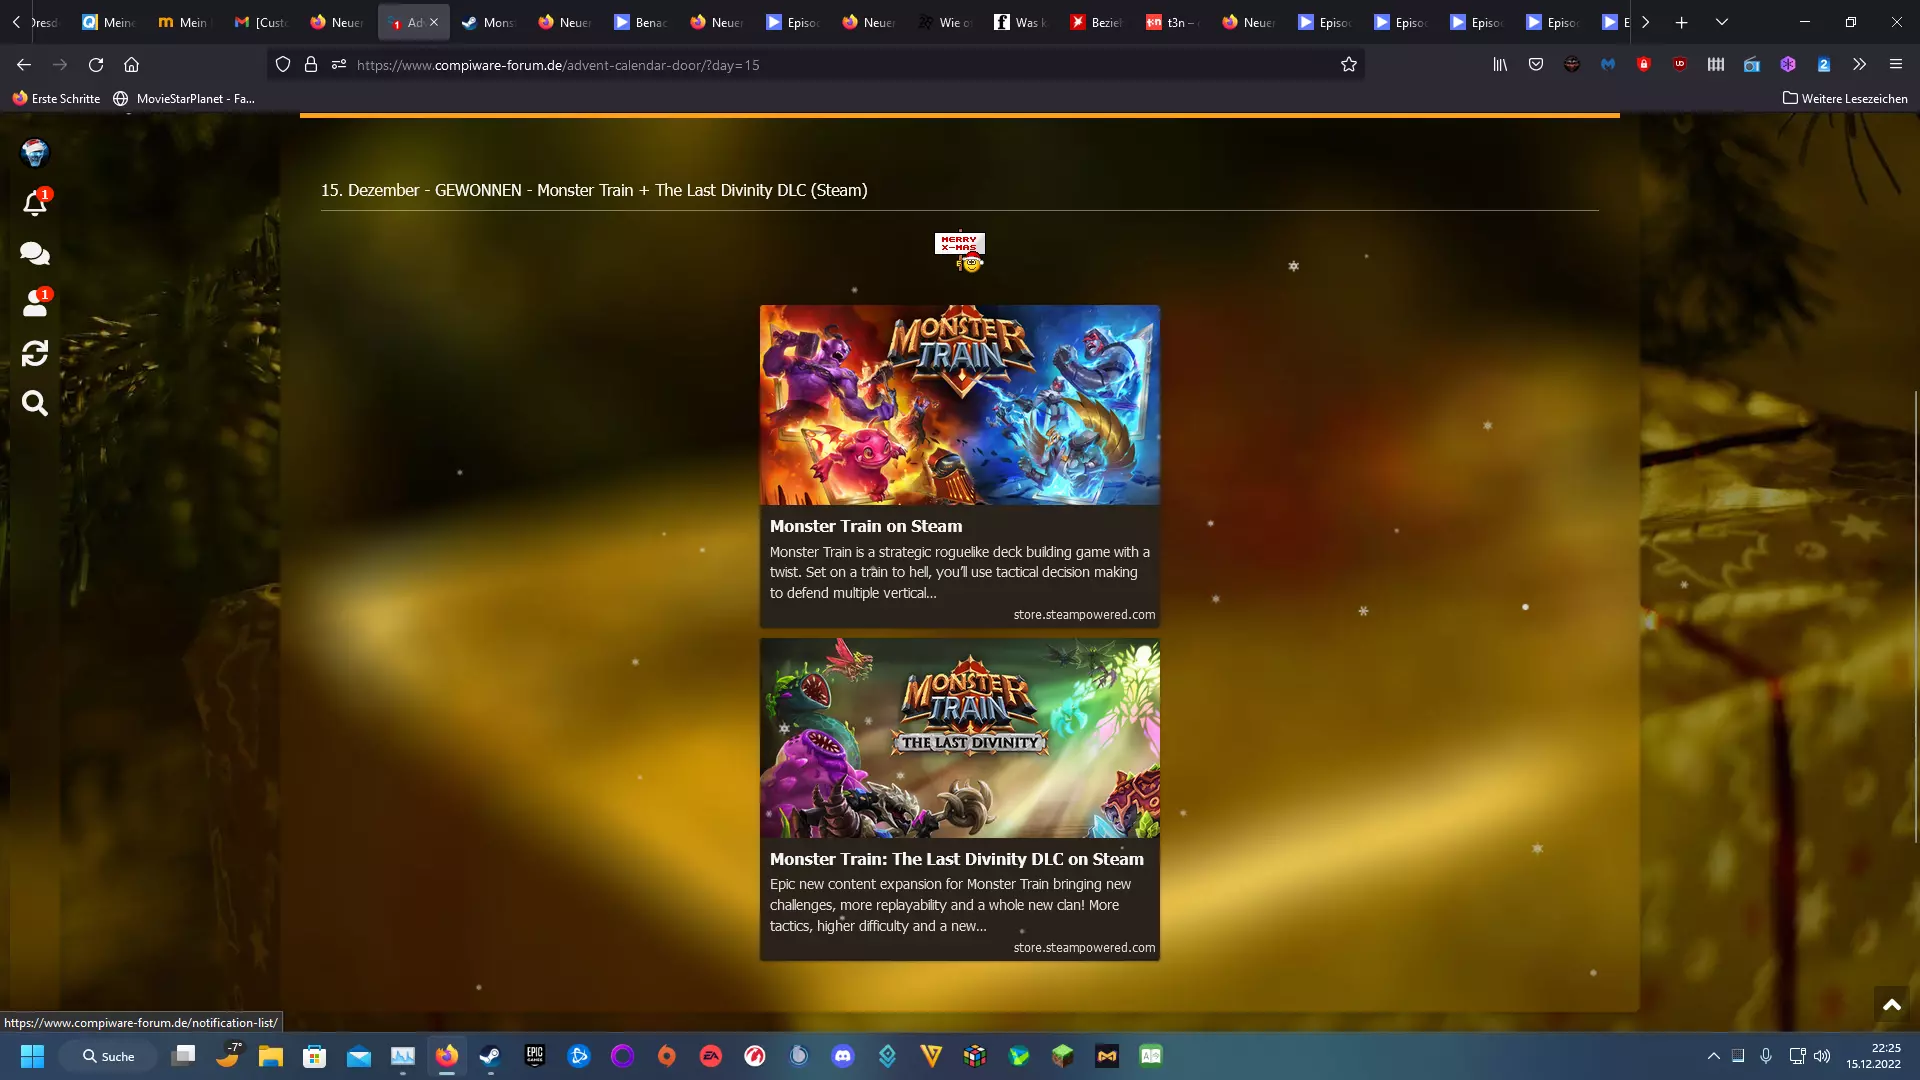Switch to the Was k Facebook tab
Viewport: 1920px width, 1080px height.
1020,22
